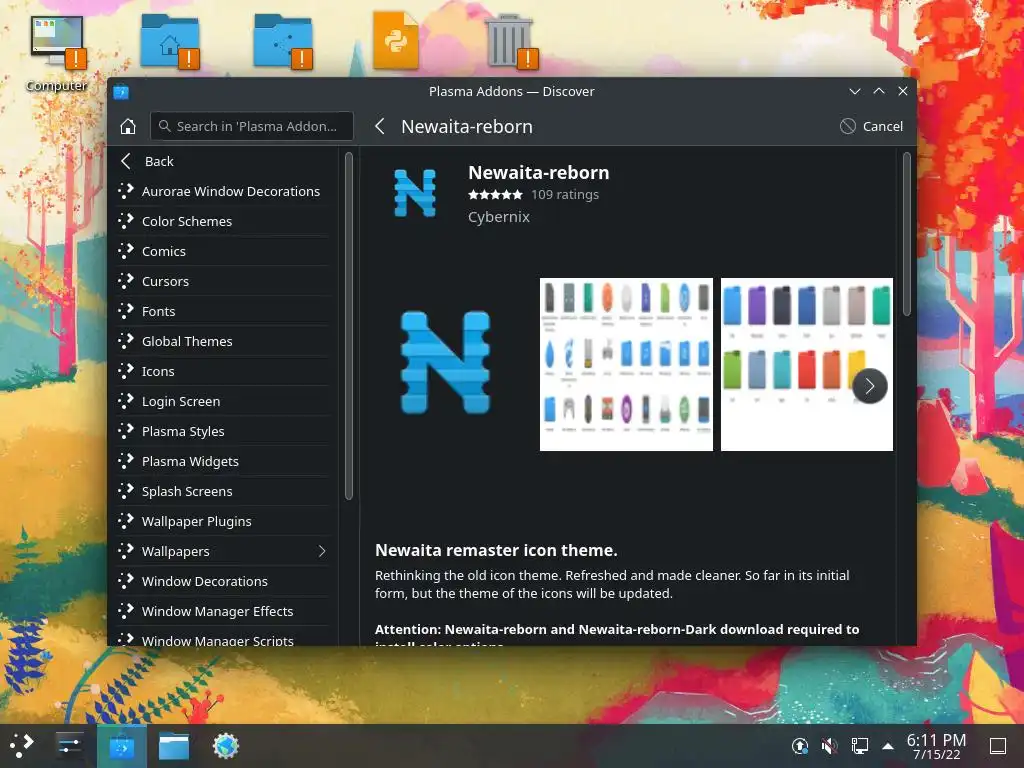Select Global Themes in the sidebar
Viewport: 1024px width, 768px height.
(223, 342)
